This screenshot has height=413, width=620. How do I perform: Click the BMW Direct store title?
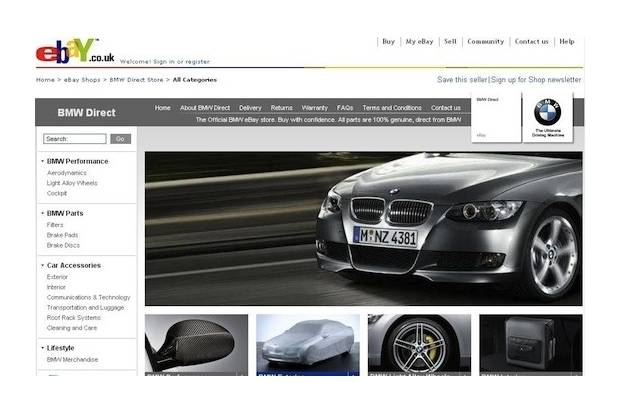click(x=87, y=113)
